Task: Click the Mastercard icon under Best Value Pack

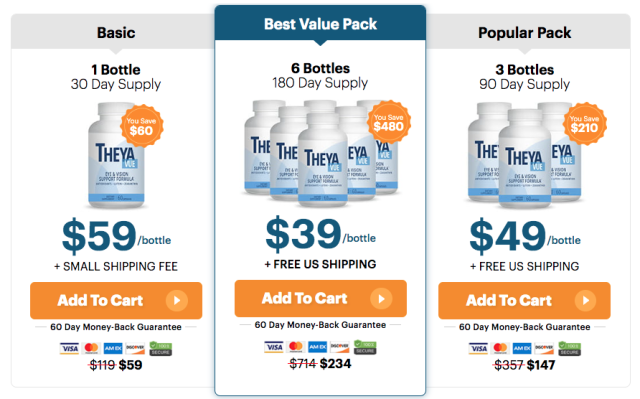Action: coord(296,347)
